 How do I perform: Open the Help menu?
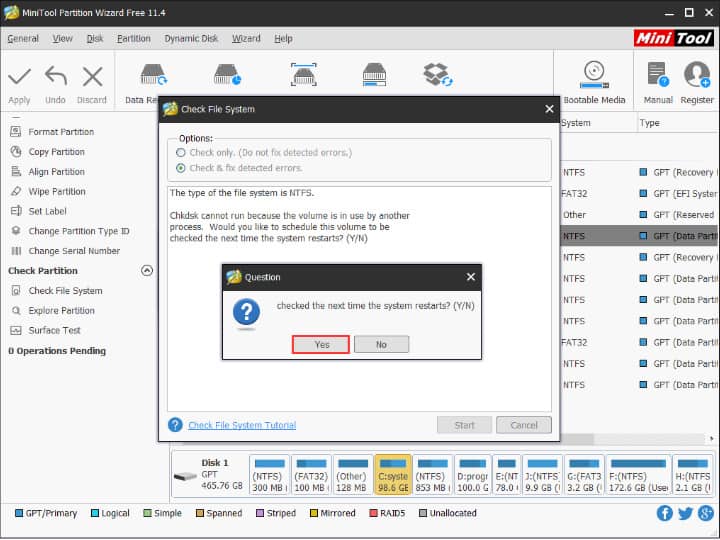coord(283,39)
